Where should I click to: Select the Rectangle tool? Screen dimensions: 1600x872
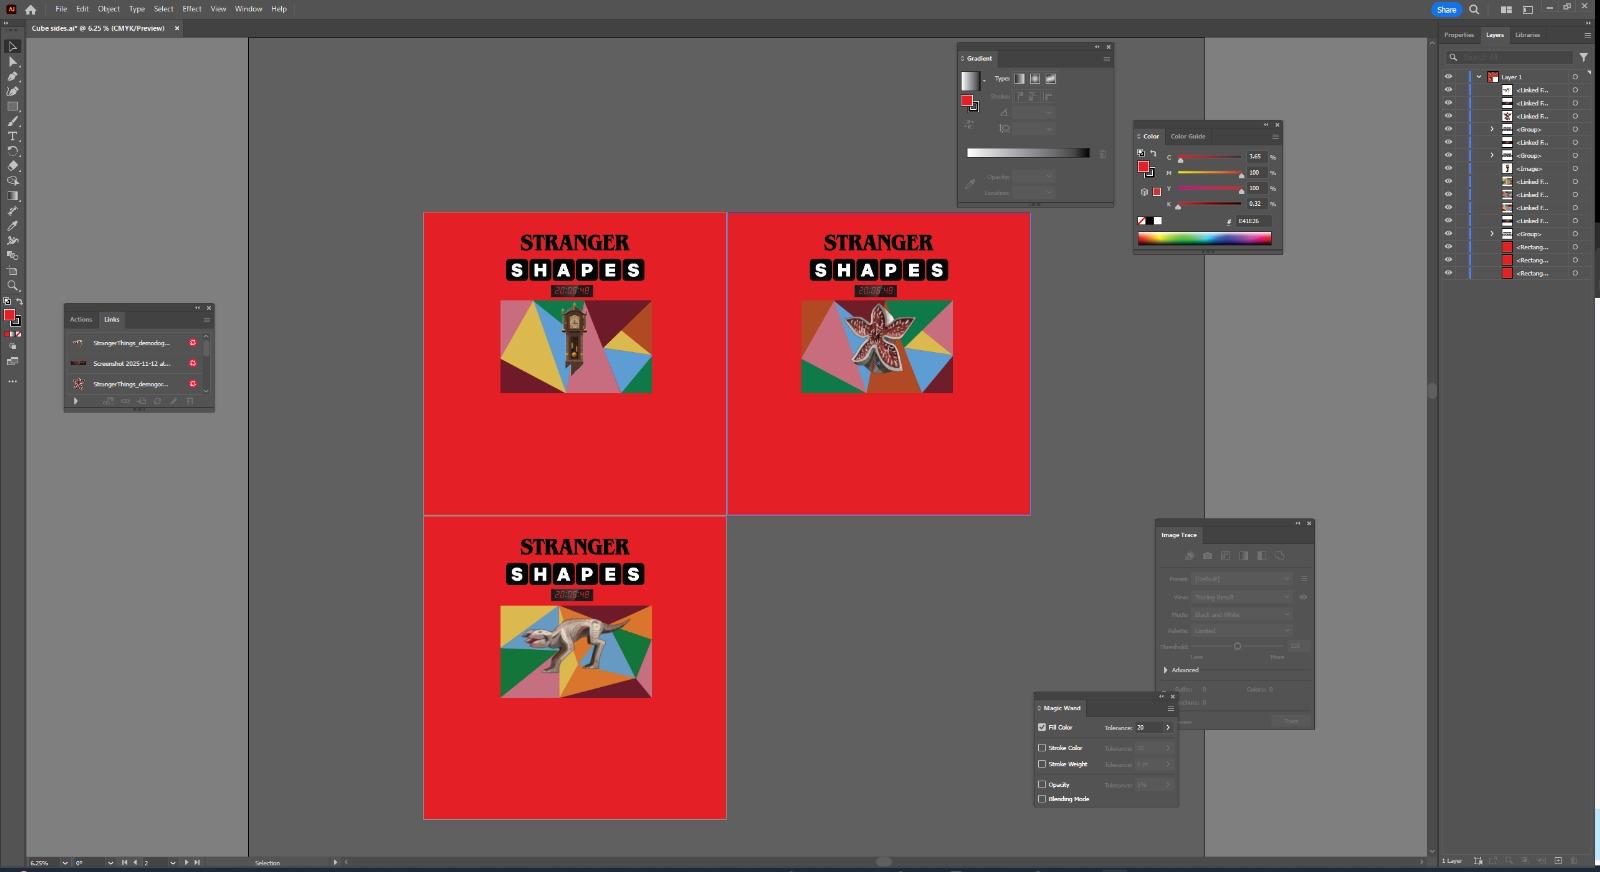coord(13,106)
